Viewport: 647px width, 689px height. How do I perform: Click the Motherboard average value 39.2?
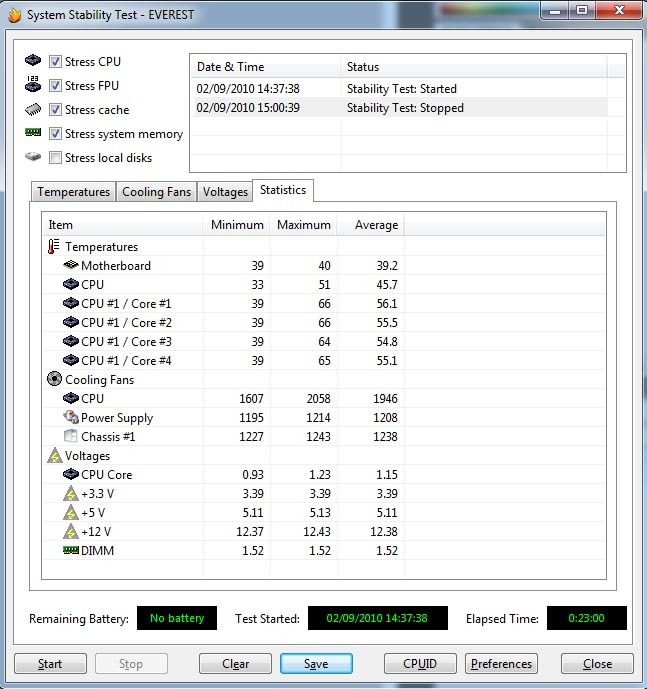[387, 265]
